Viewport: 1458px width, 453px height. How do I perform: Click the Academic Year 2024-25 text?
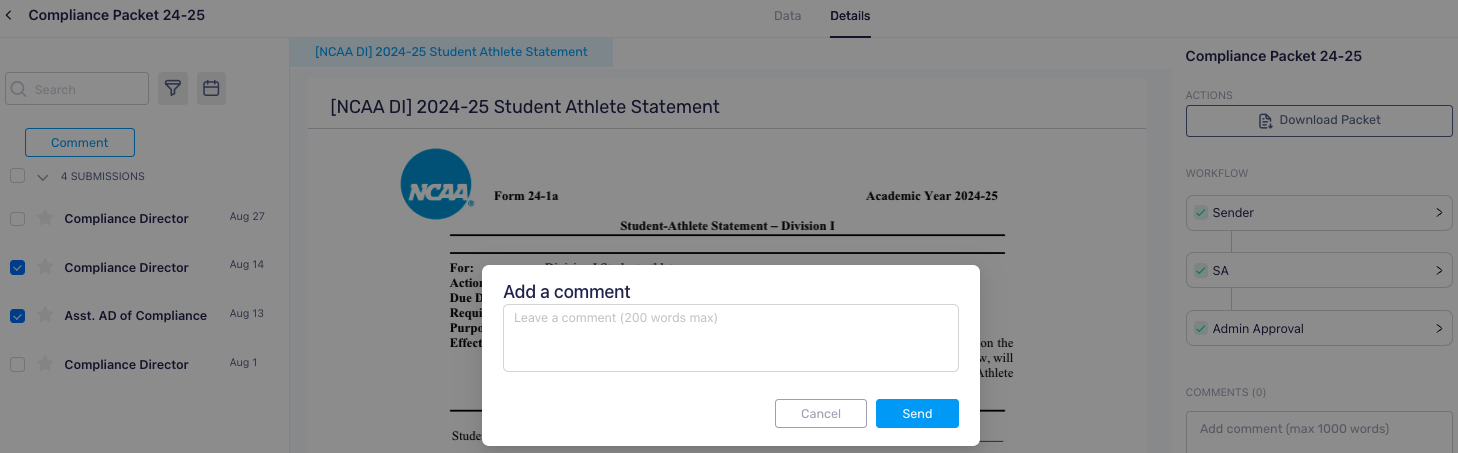pyautogui.click(x=932, y=196)
